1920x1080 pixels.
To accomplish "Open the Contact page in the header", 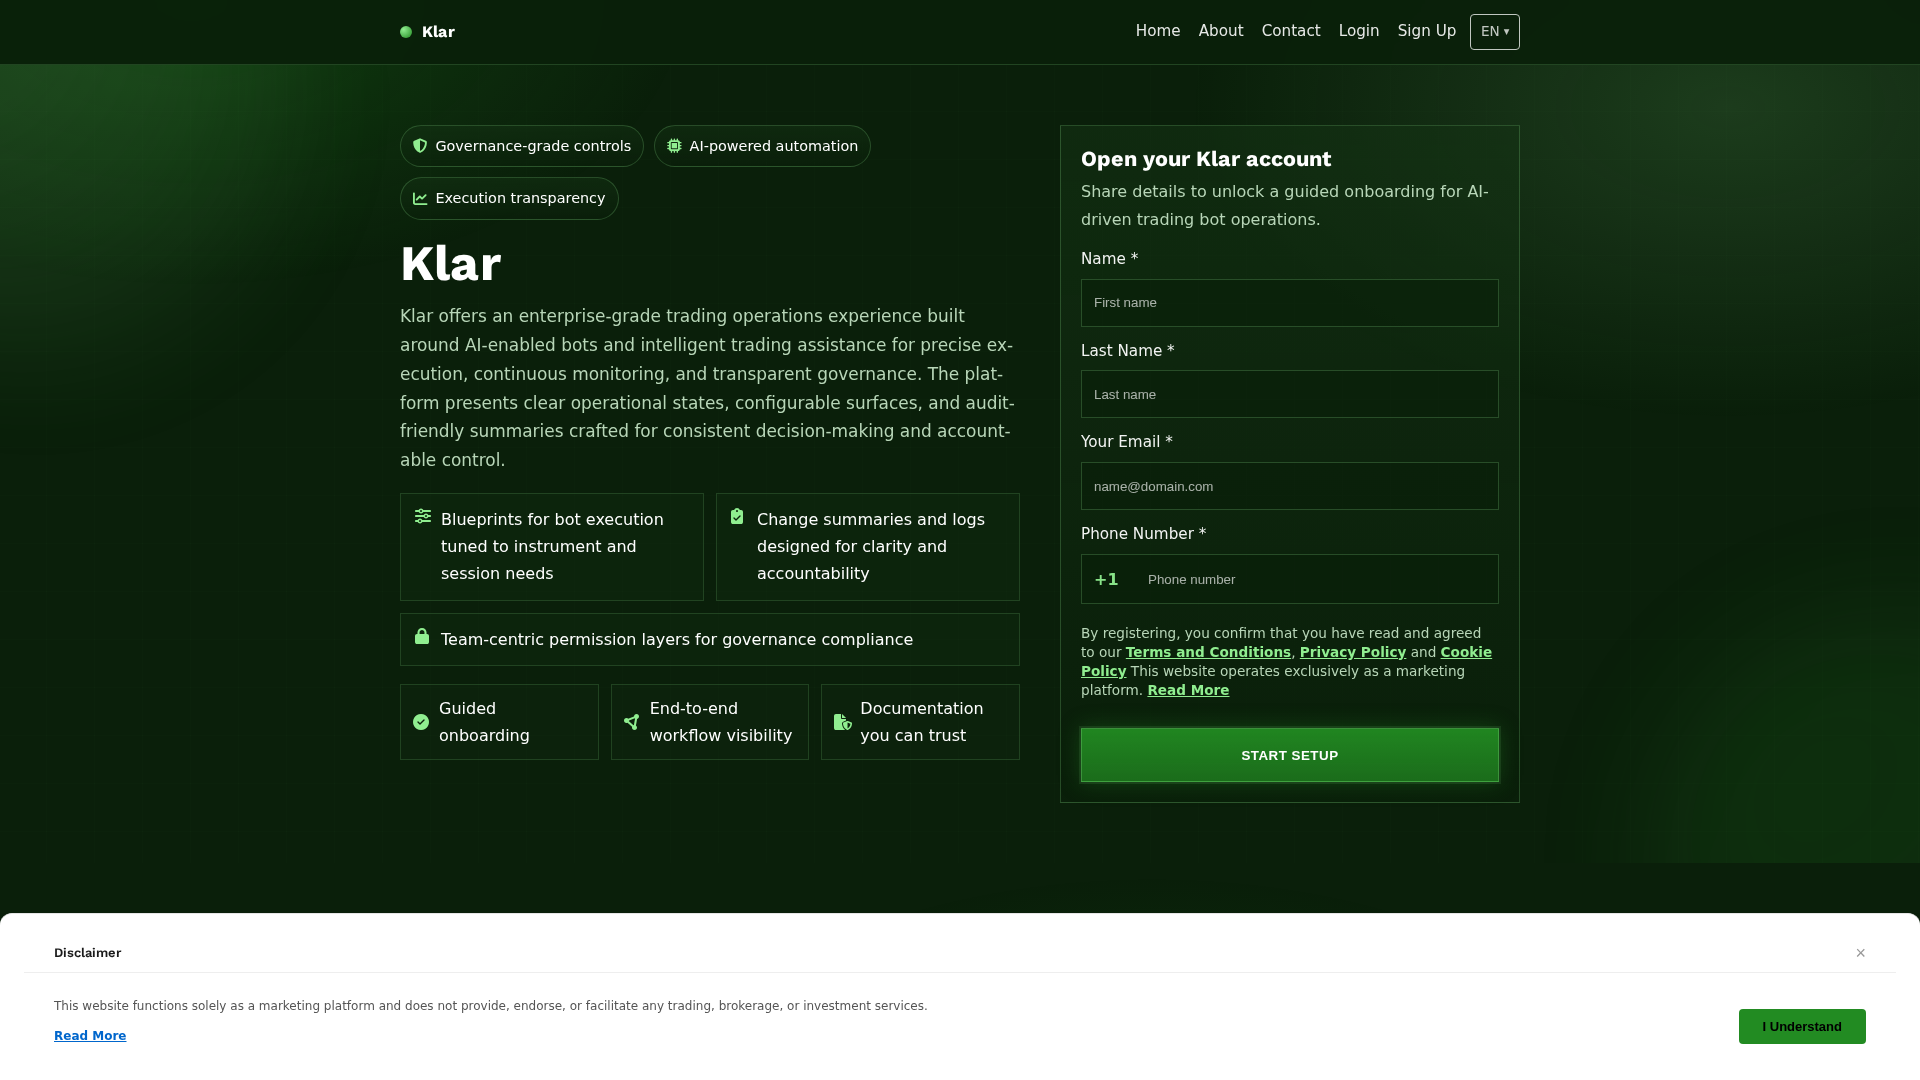I will (x=1291, y=31).
